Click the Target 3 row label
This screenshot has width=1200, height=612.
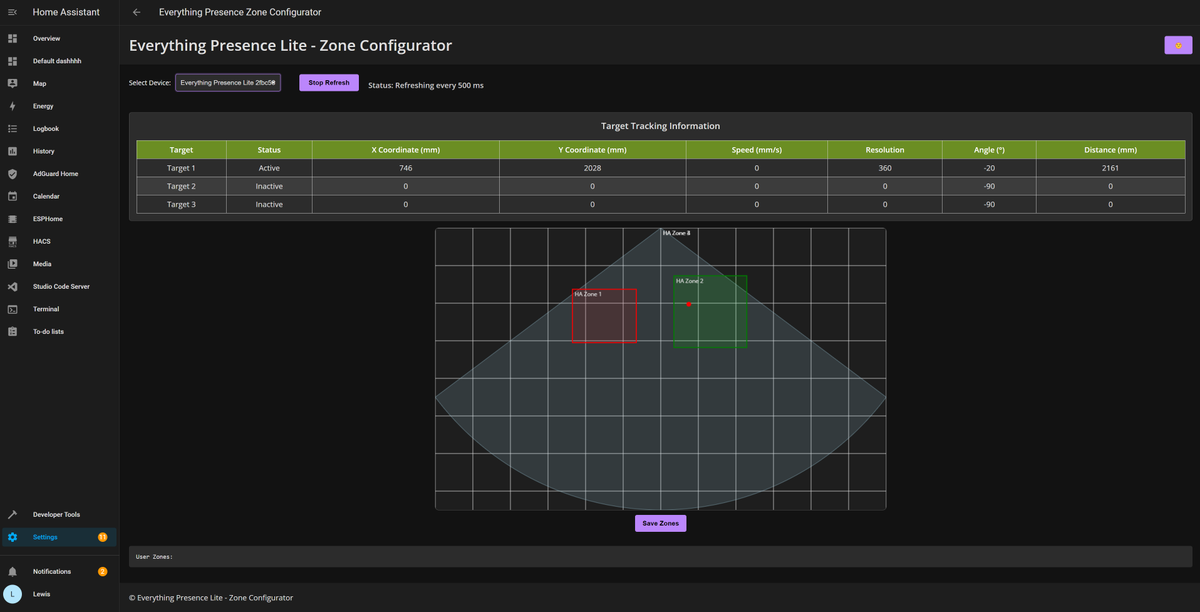click(x=181, y=204)
